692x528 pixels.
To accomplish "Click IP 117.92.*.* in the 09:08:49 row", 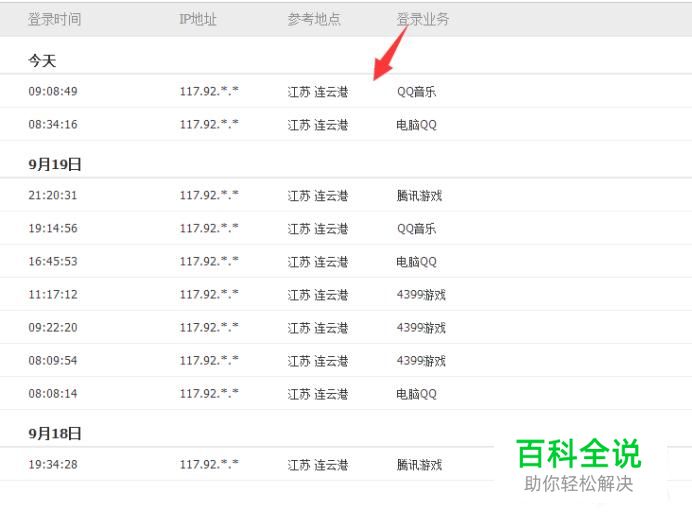I will [209, 91].
